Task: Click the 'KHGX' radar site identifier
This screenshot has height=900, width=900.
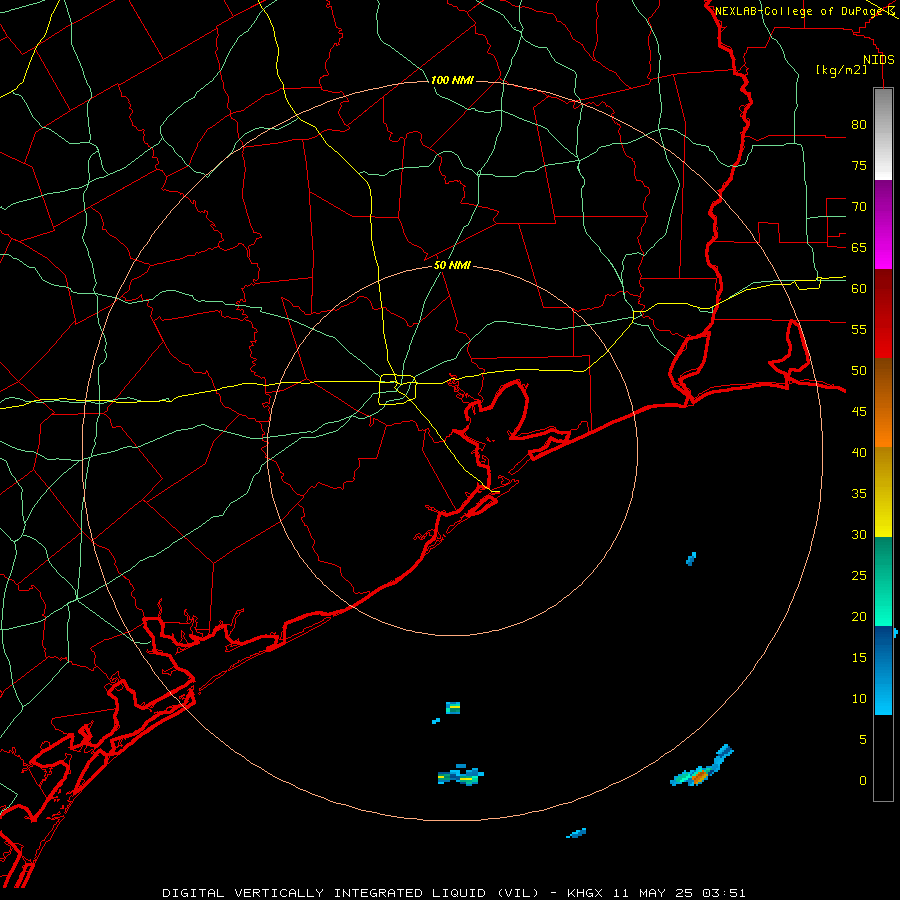Action: [585, 893]
